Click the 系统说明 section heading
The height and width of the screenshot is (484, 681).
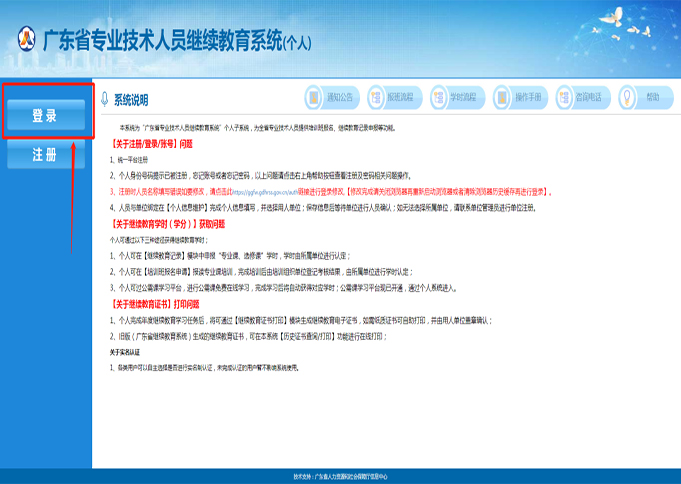click(x=131, y=100)
